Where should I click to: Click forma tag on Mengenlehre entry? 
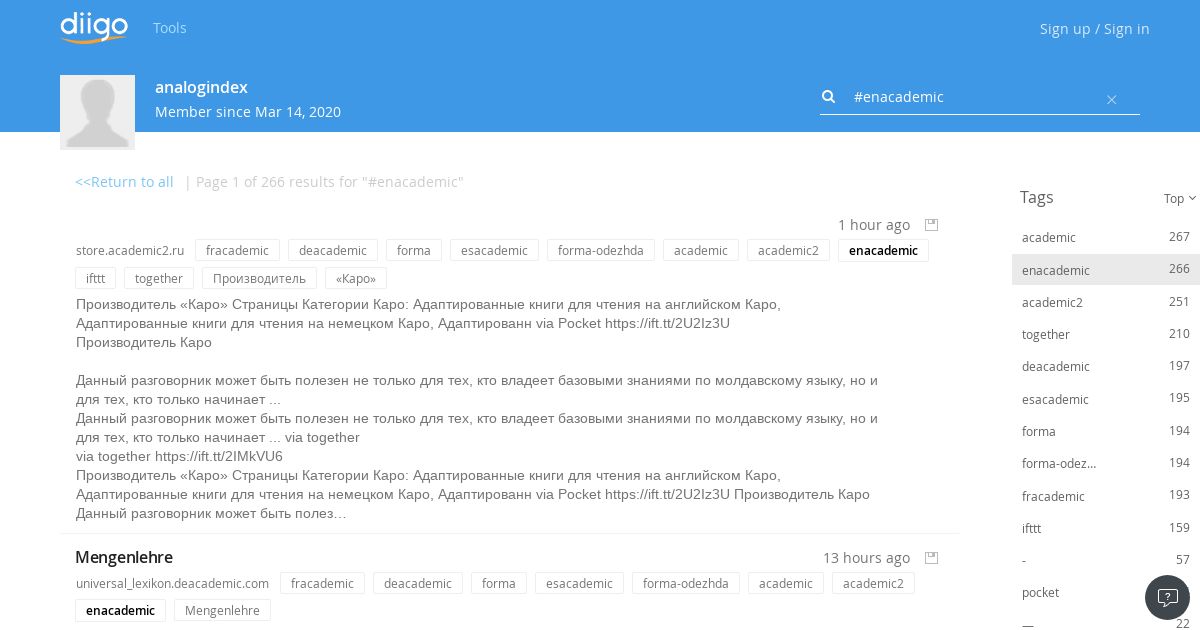tap(499, 583)
